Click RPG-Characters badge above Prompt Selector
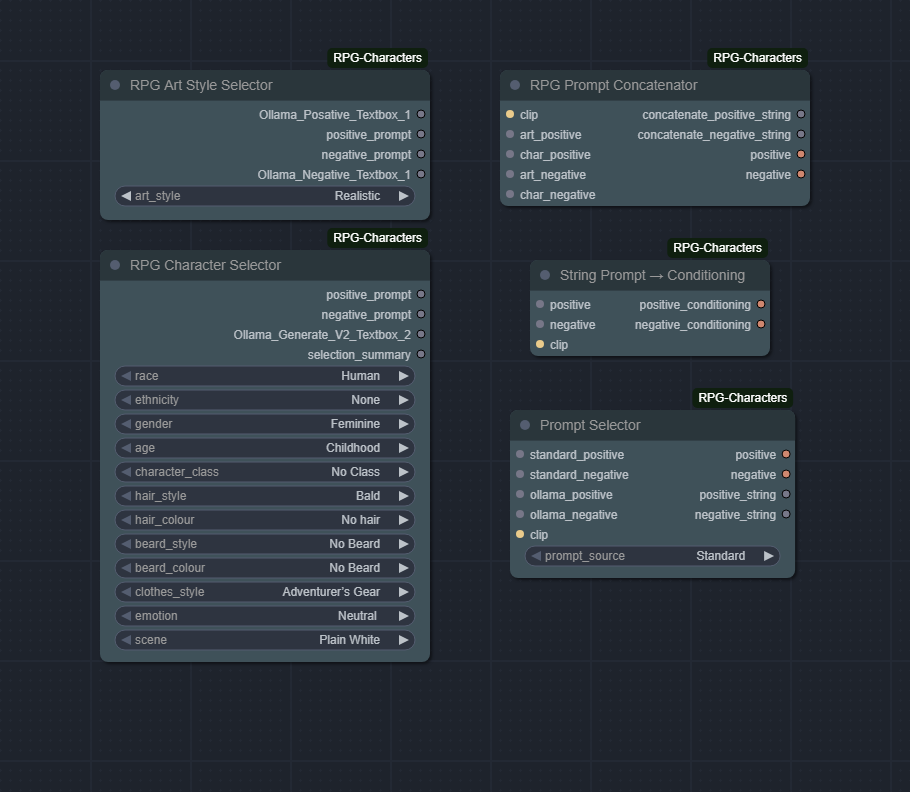 742,397
